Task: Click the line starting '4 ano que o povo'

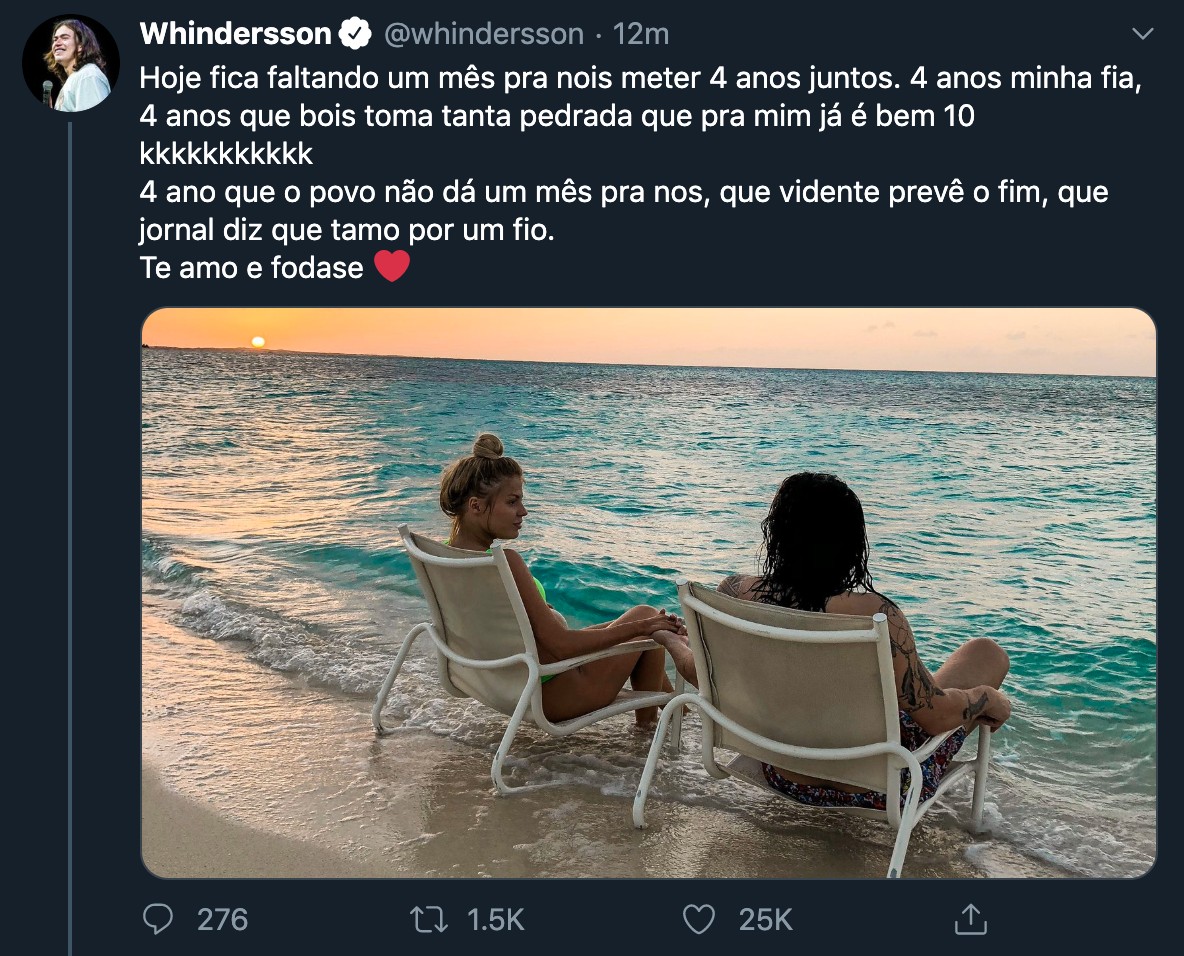Action: point(624,192)
